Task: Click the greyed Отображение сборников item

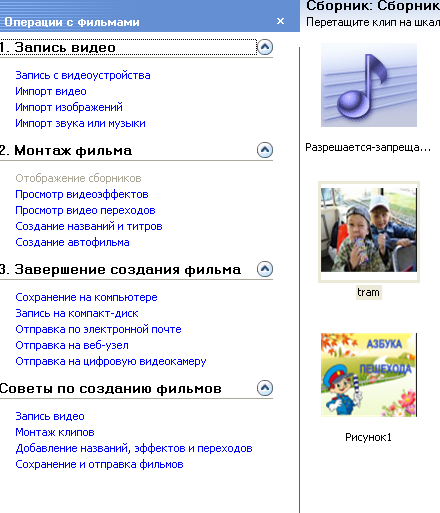Action: pos(78,178)
